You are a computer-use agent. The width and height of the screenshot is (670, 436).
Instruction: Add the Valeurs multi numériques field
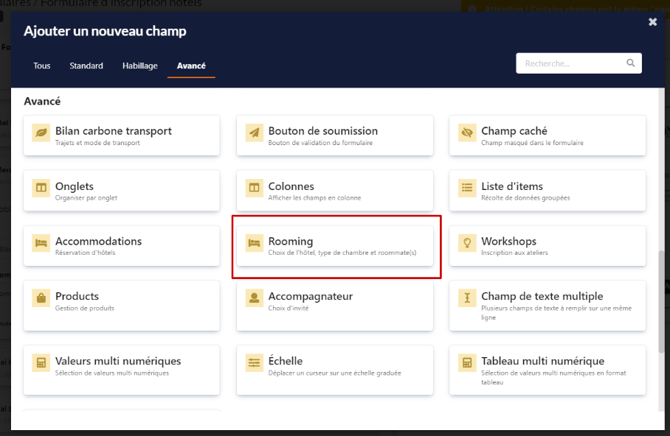pyautogui.click(x=121, y=365)
